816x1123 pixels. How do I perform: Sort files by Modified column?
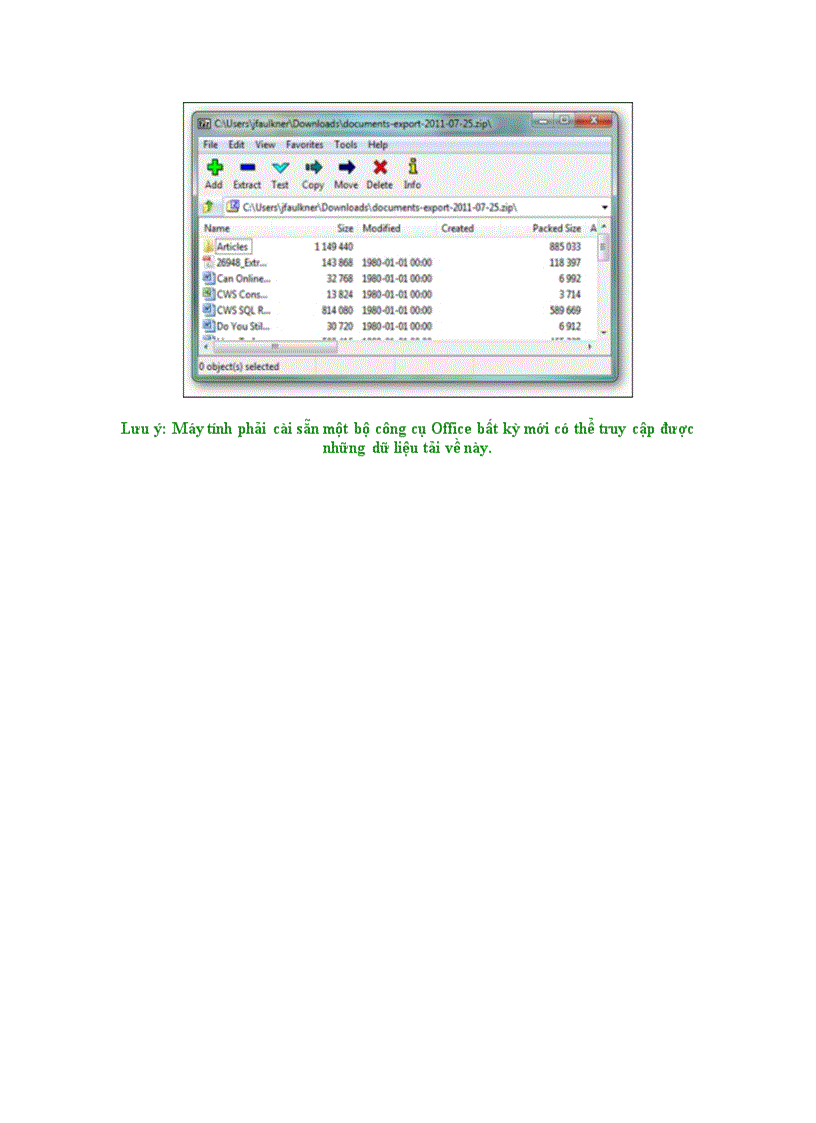tap(381, 229)
